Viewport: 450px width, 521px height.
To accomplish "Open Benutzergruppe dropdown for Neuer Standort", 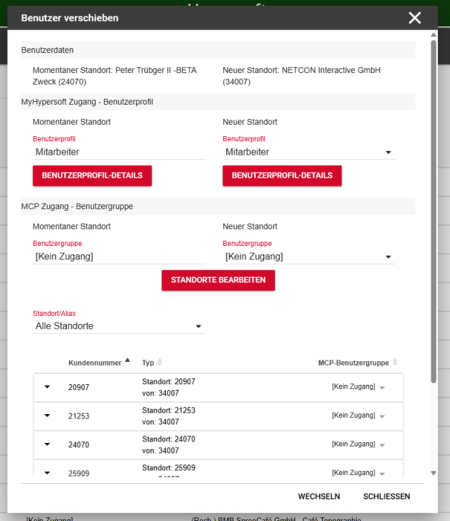I will pyautogui.click(x=309, y=257).
